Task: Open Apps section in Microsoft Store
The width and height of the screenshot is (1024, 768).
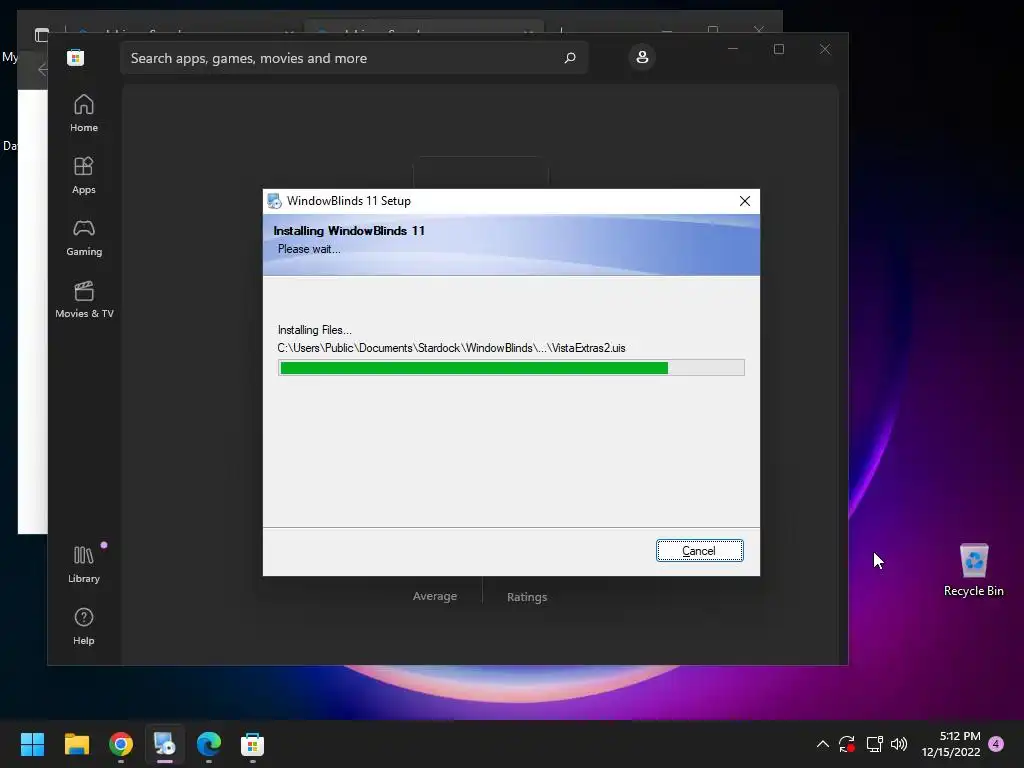Action: 84,175
